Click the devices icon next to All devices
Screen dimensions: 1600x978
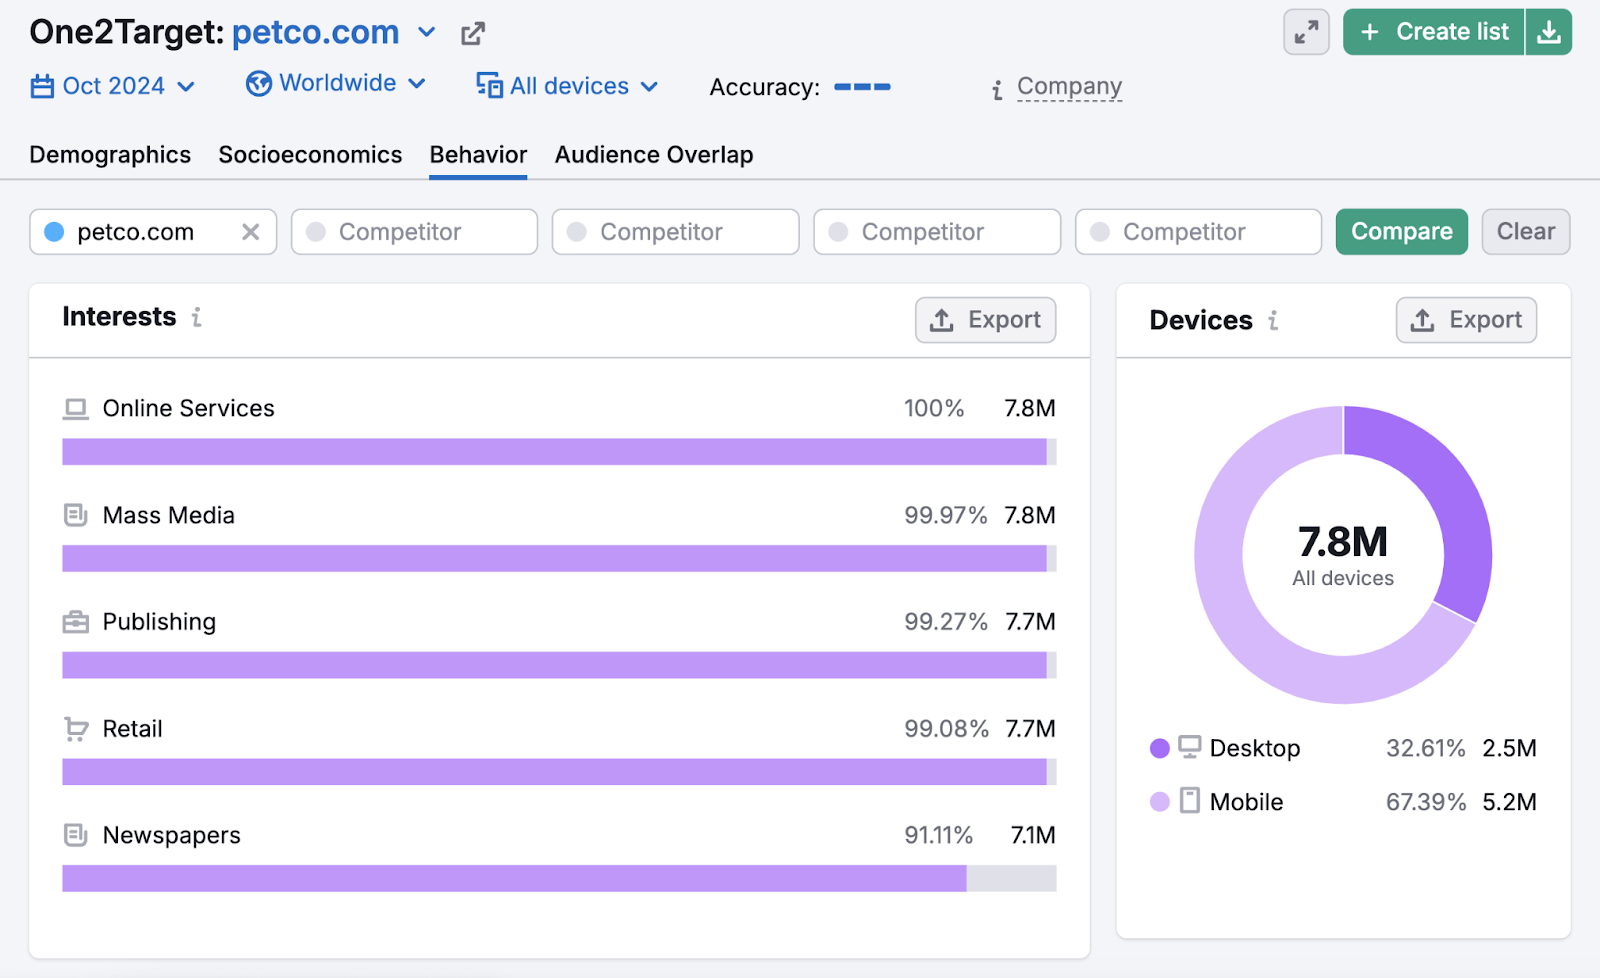tap(489, 85)
